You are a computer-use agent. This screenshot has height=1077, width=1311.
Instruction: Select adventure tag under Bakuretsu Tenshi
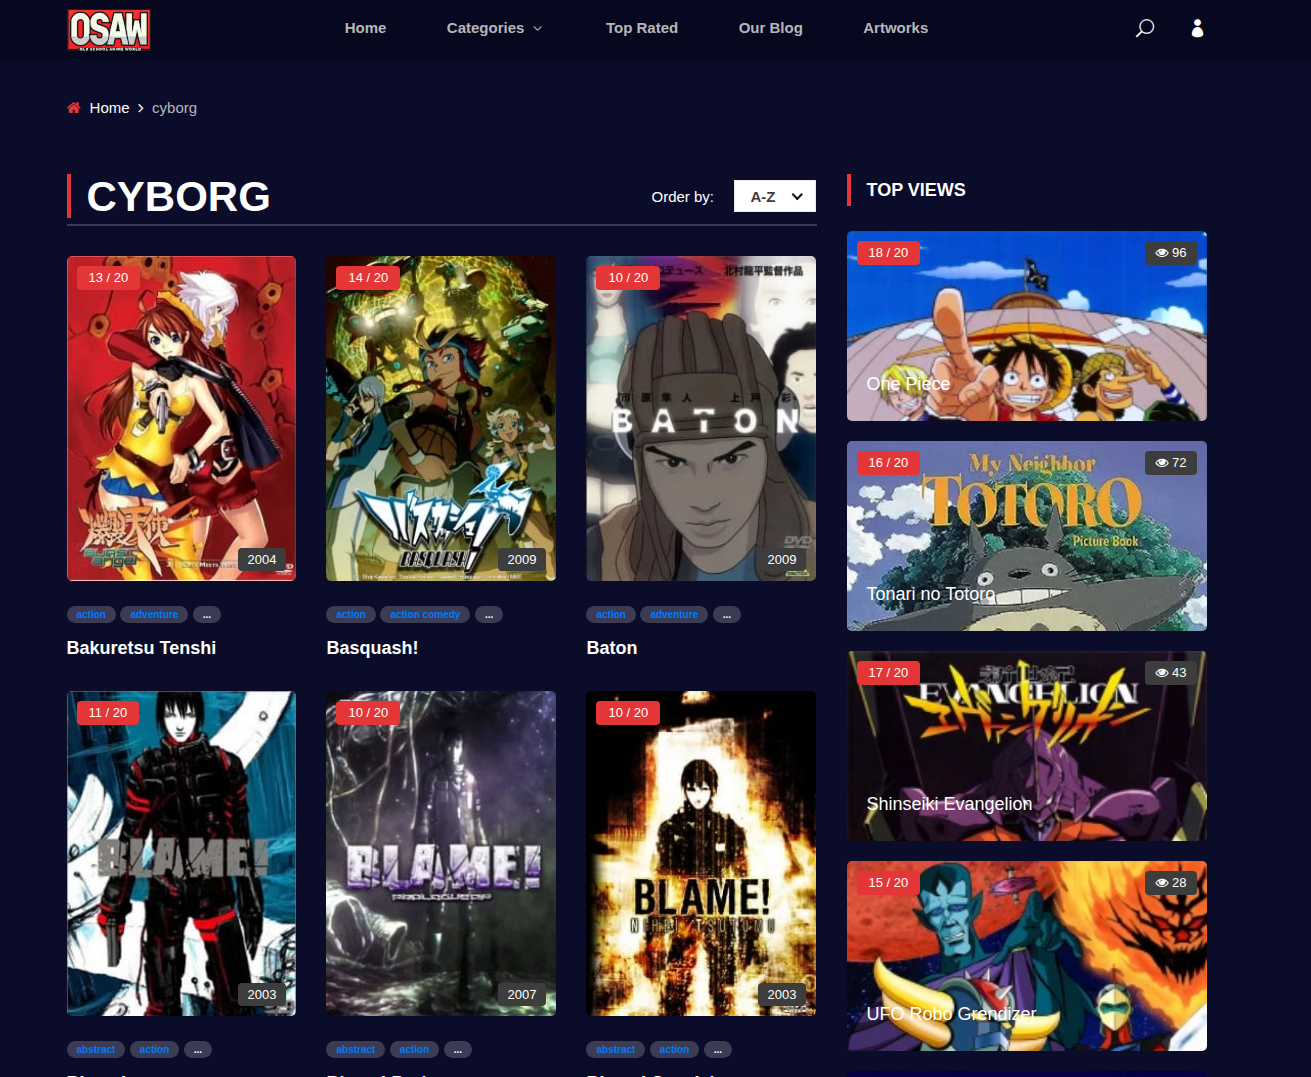tap(154, 615)
